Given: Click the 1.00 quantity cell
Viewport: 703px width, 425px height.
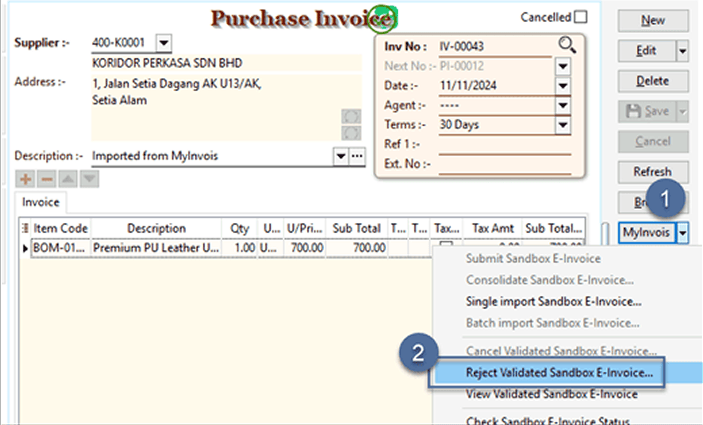Looking at the screenshot, I should (240, 248).
